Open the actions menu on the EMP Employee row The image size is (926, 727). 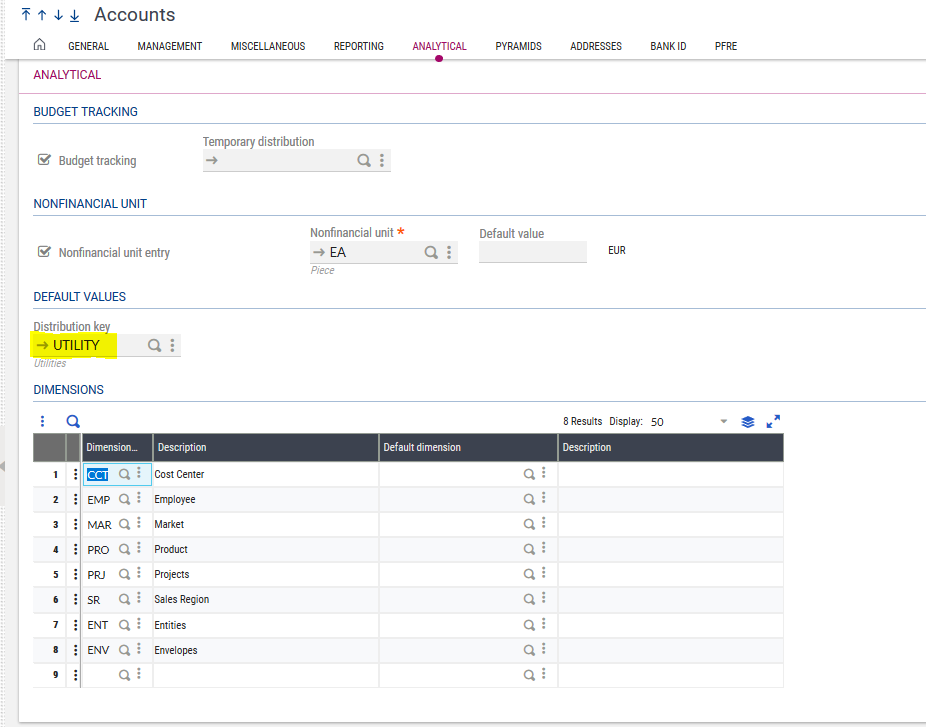[75, 498]
